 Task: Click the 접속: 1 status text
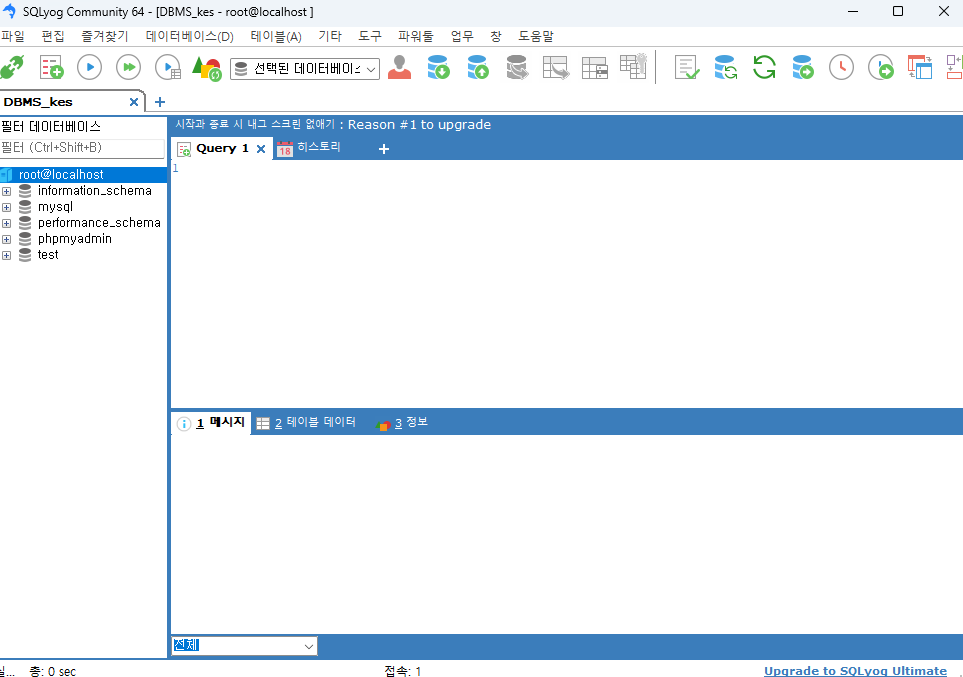[x=403, y=671]
